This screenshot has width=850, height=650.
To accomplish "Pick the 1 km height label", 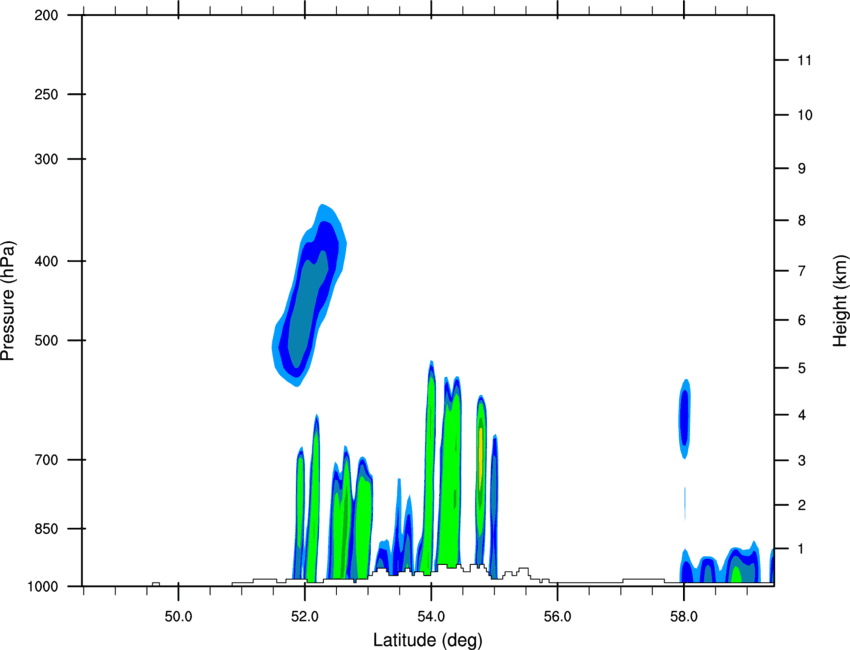I will coord(802,549).
